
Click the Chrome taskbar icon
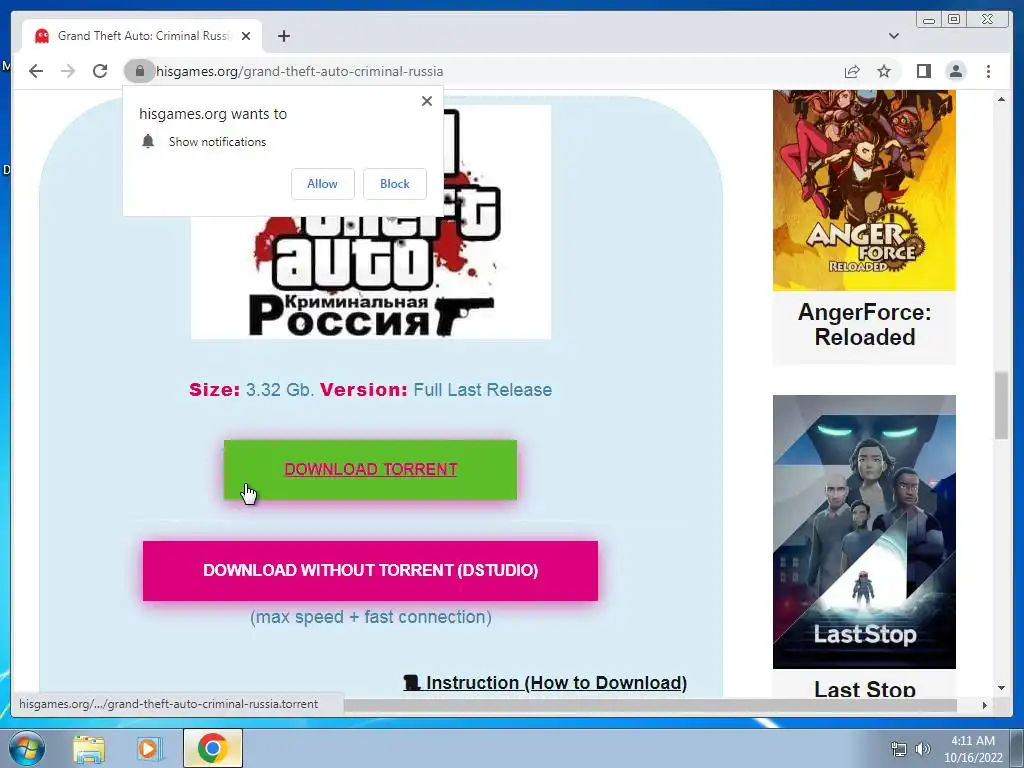pos(212,748)
